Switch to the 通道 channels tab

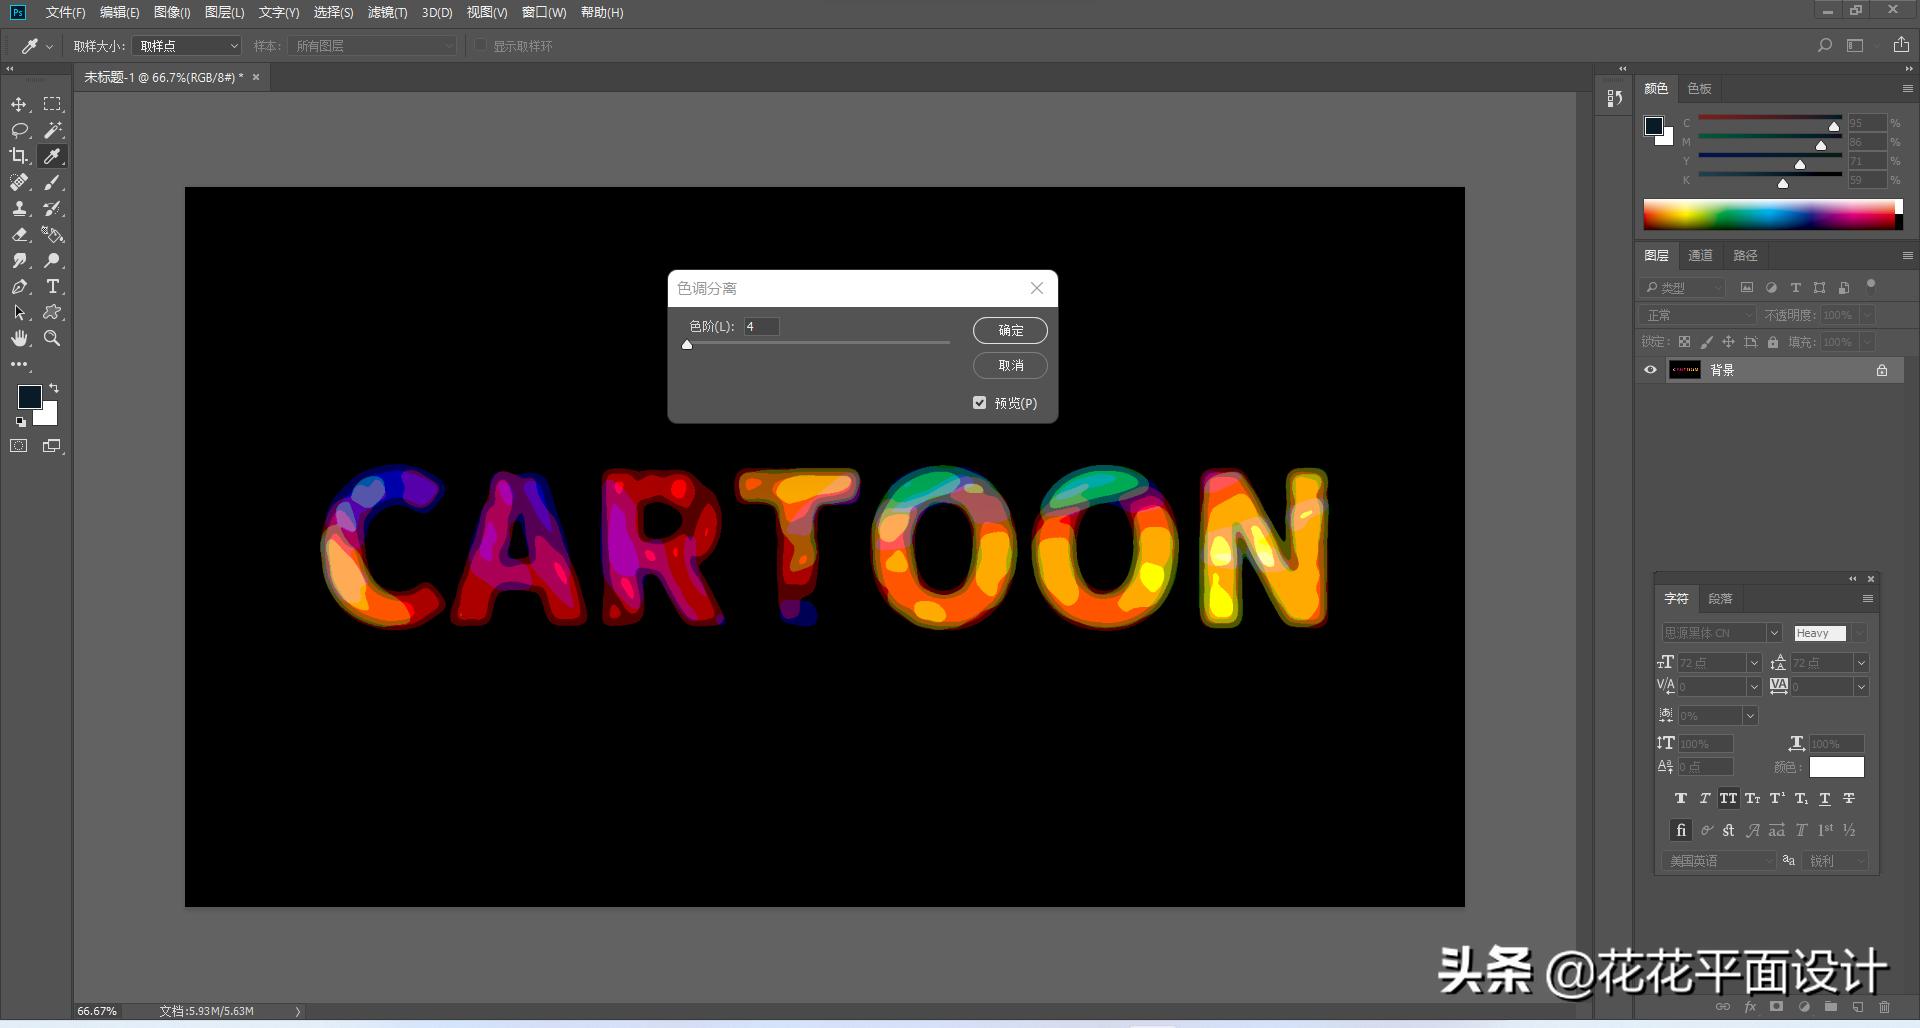(1700, 255)
